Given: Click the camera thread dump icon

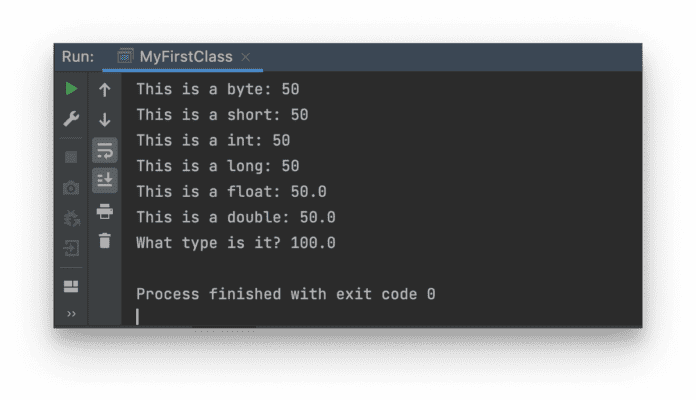Looking at the screenshot, I should 71,188.
